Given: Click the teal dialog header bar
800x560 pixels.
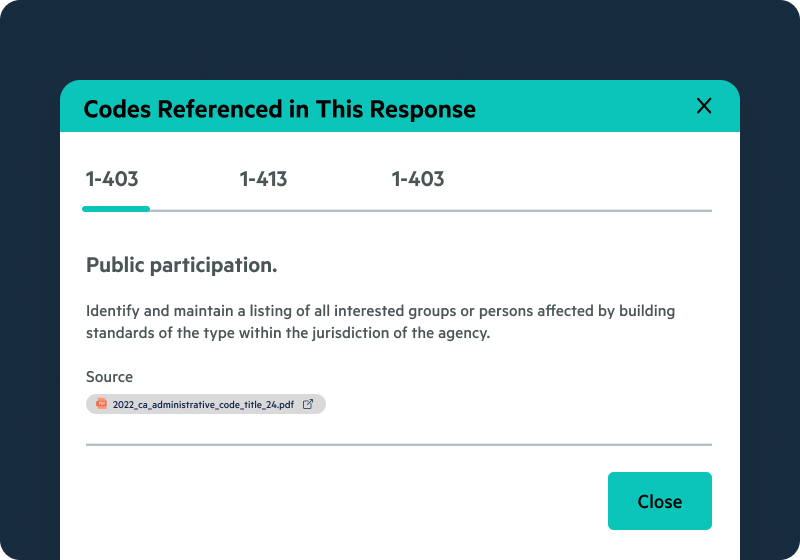Looking at the screenshot, I should click(x=580, y=107).
